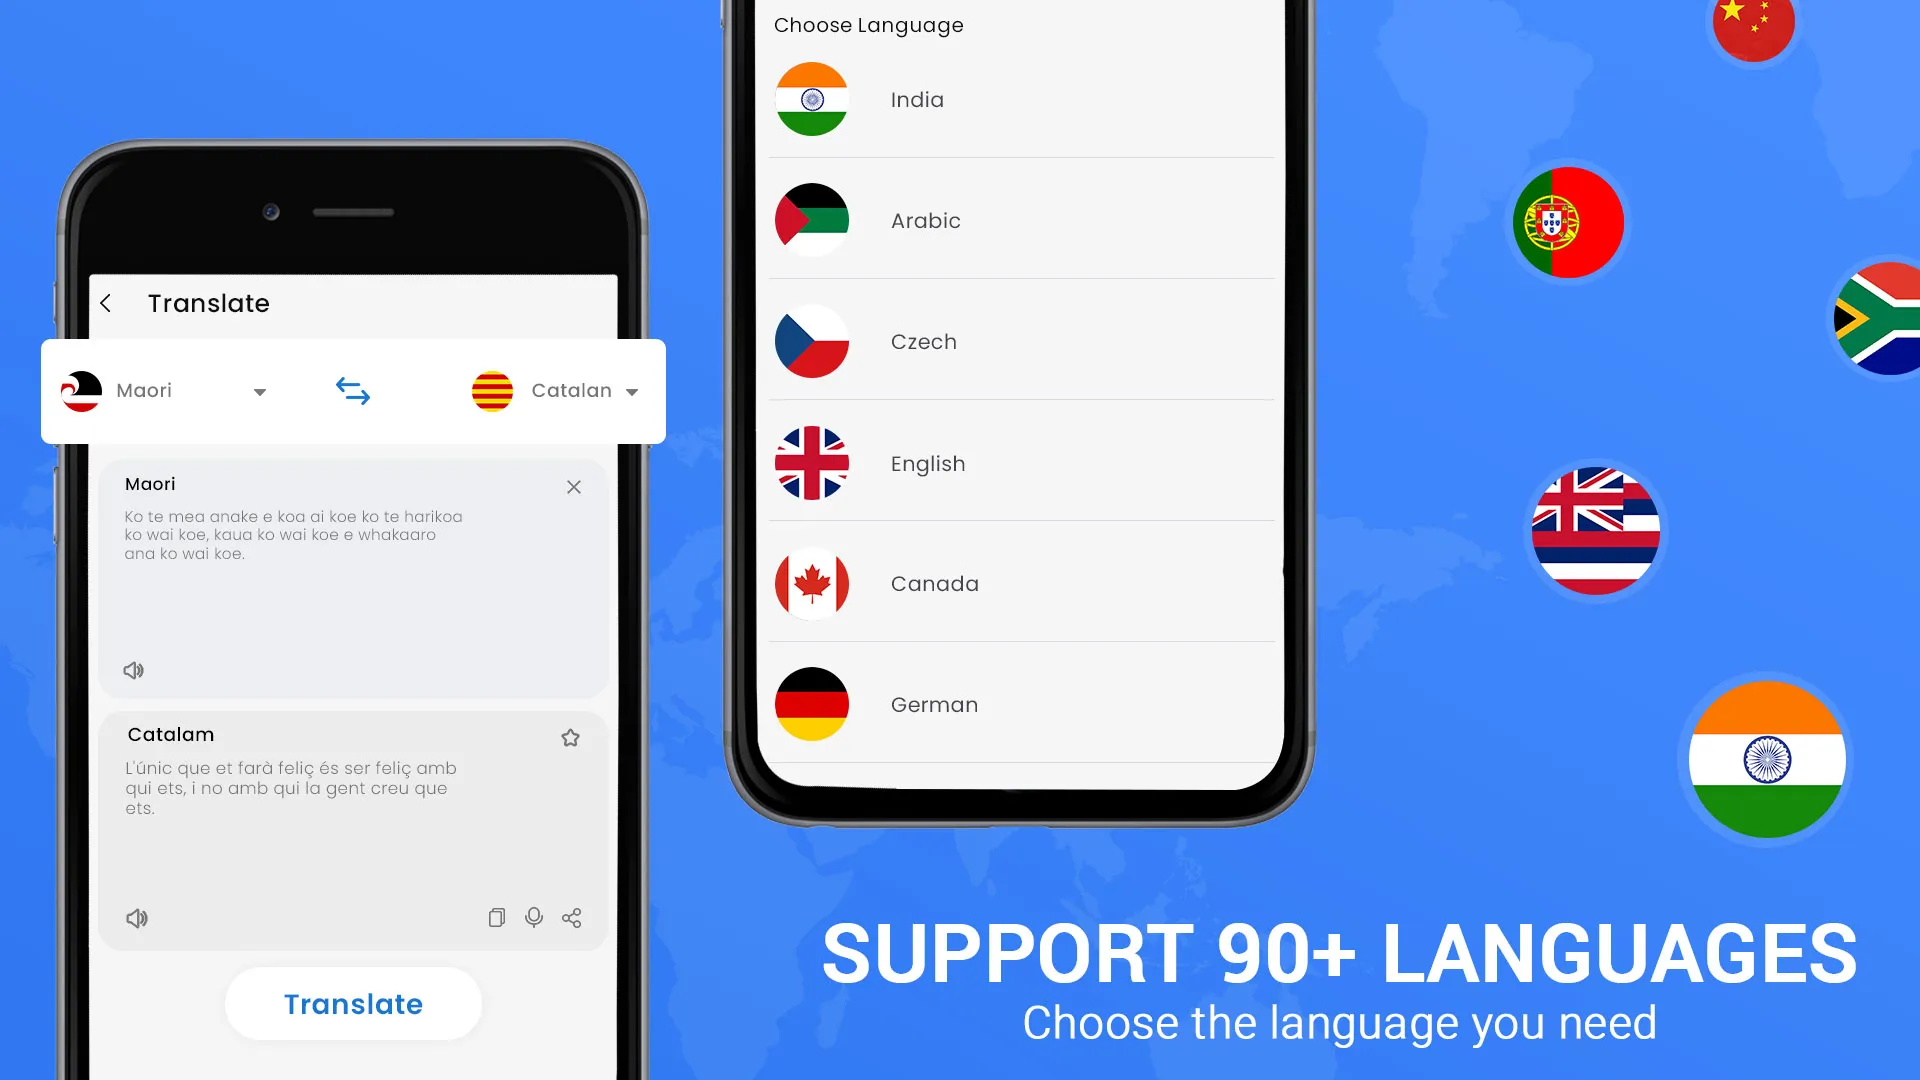The height and width of the screenshot is (1080, 1920).
Task: Close the Maori input field
Action: 574,487
